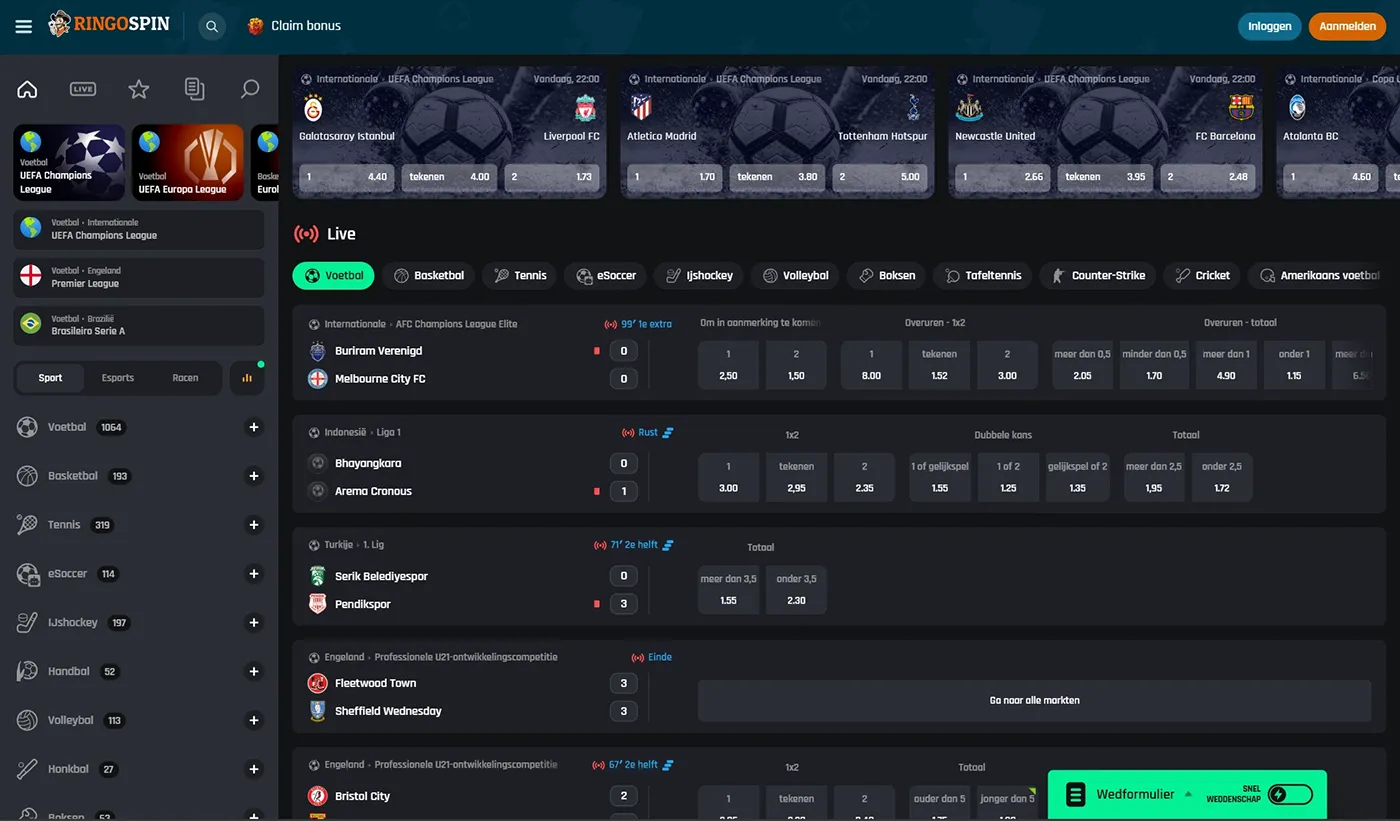Image resolution: width=1400 pixels, height=821 pixels.
Task: Open the LIVE icon in sidebar
Action: [83, 89]
